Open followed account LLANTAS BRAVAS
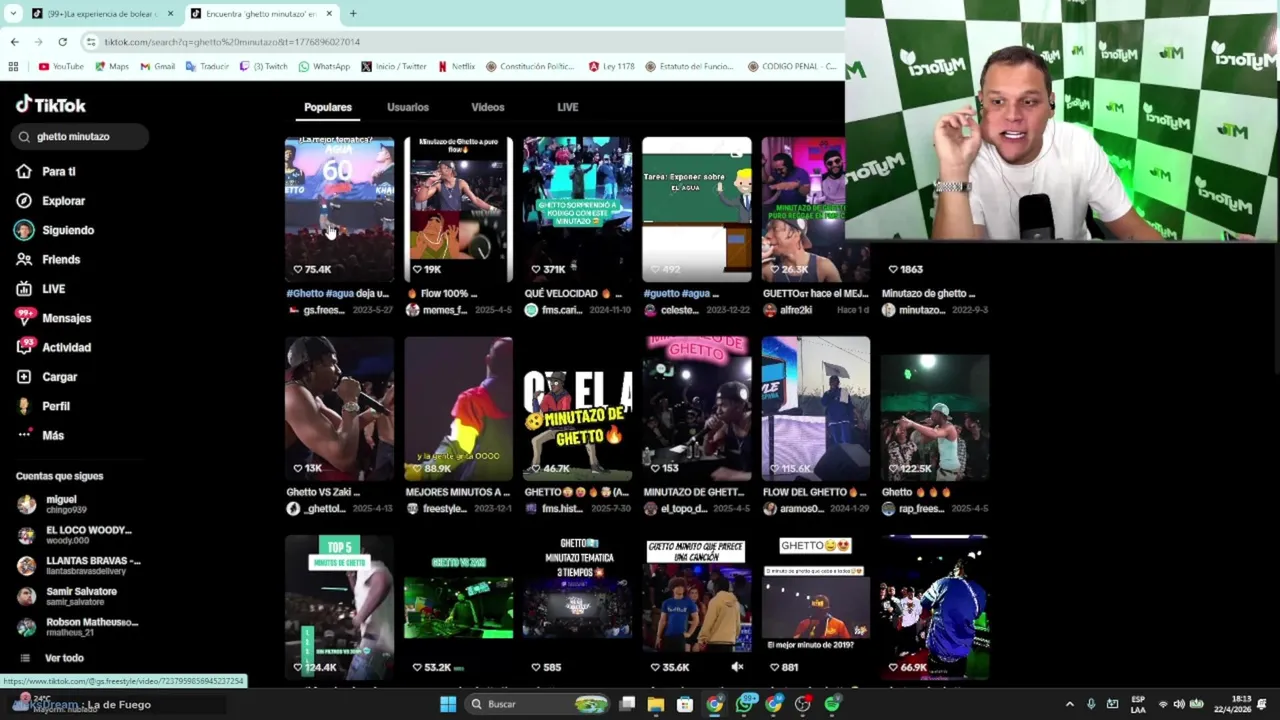 [x=80, y=565]
